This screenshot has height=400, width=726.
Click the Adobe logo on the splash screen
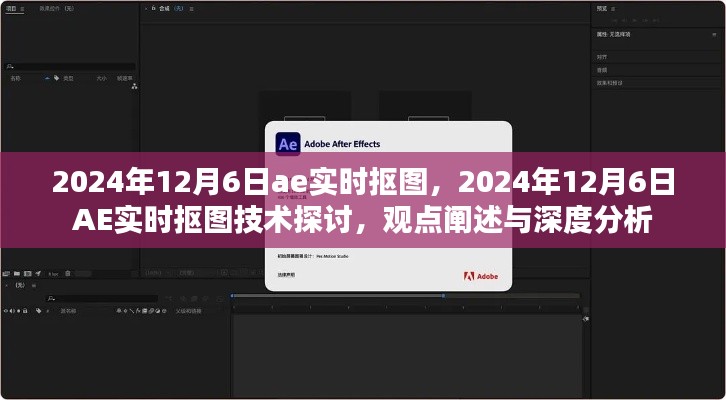coord(481,276)
